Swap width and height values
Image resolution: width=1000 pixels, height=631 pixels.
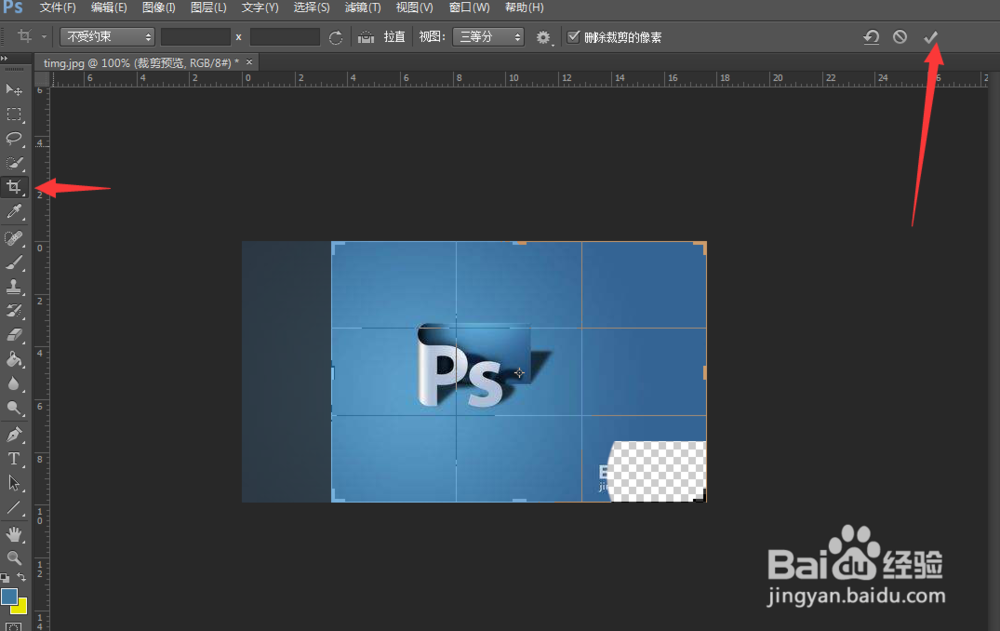tap(335, 38)
